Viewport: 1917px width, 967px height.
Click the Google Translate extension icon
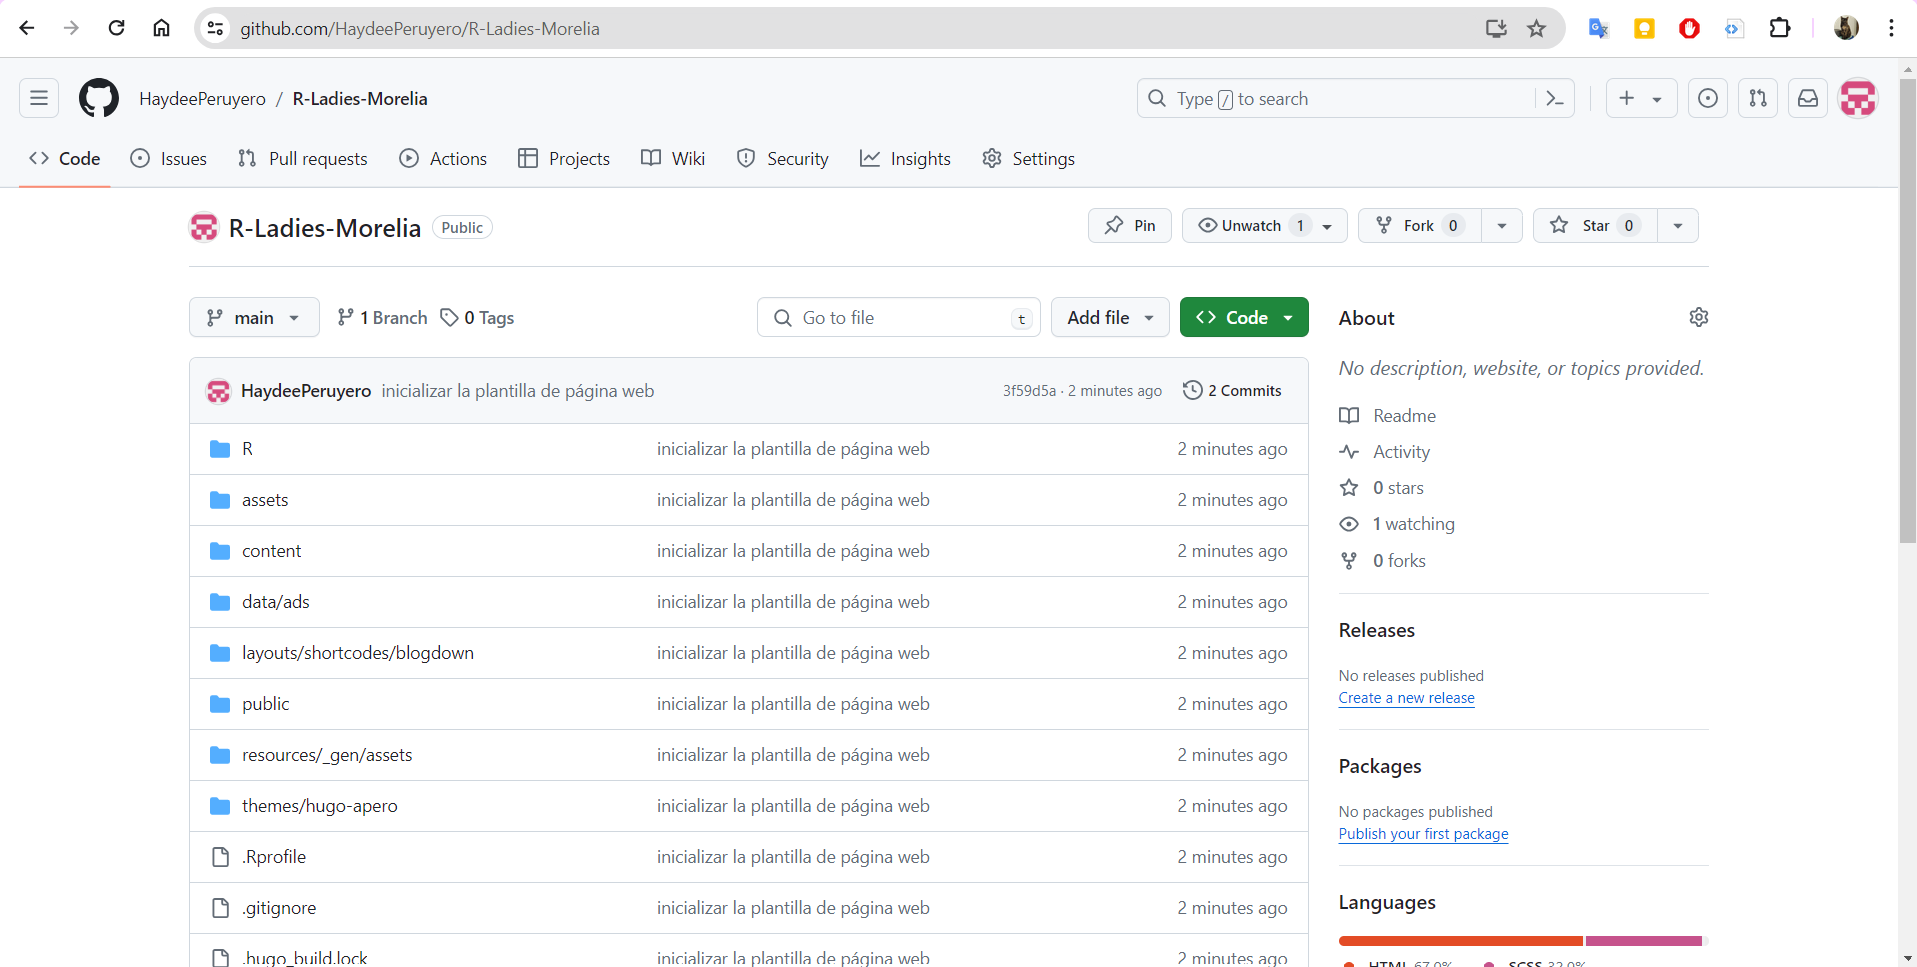pos(1598,28)
